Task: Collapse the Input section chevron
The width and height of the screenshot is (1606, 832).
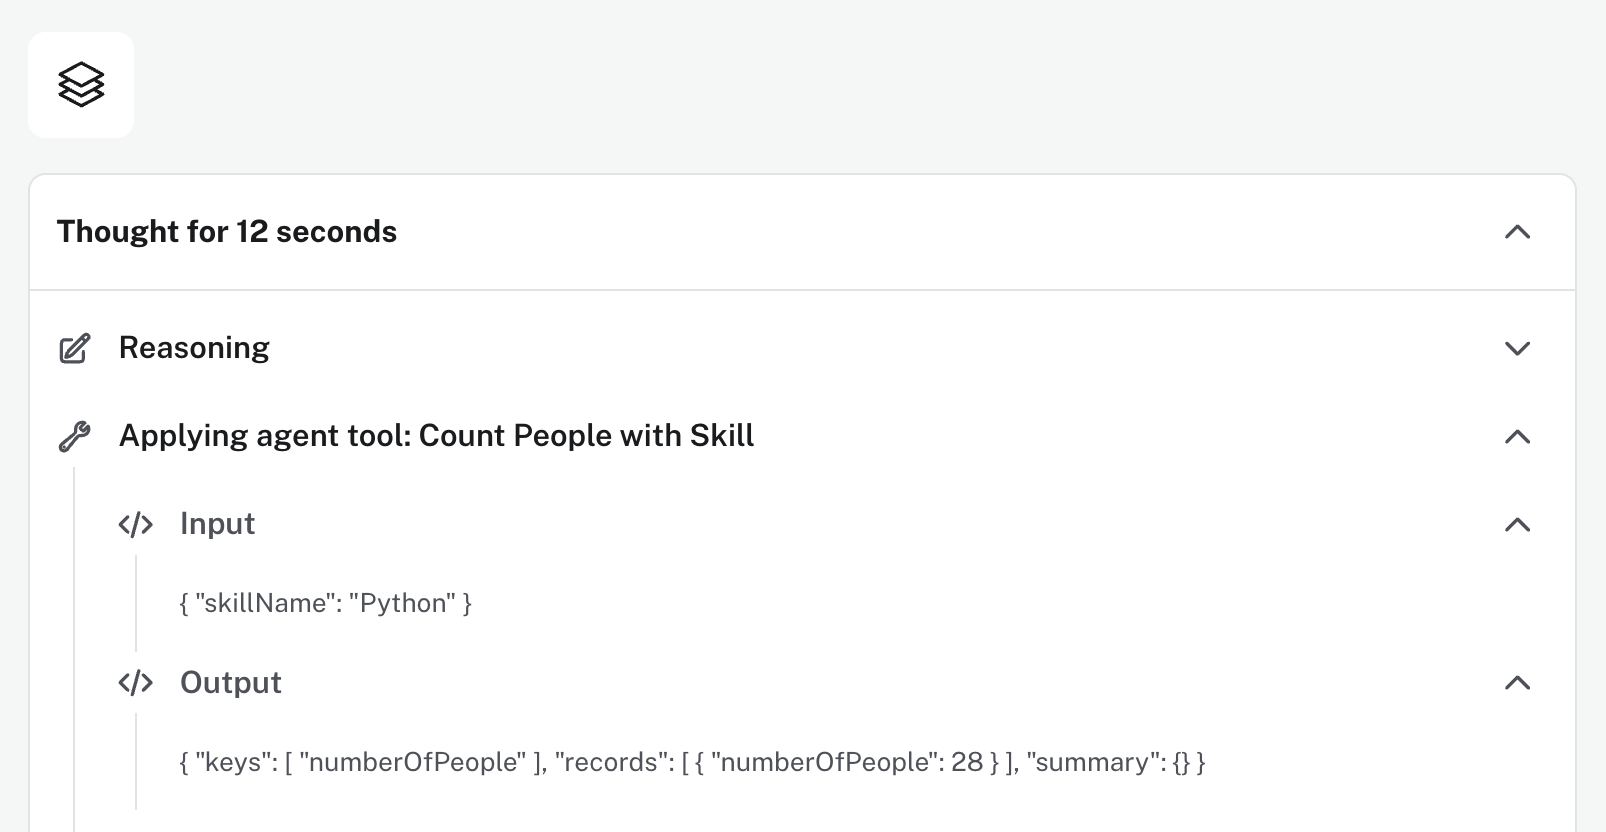Action: (x=1517, y=524)
